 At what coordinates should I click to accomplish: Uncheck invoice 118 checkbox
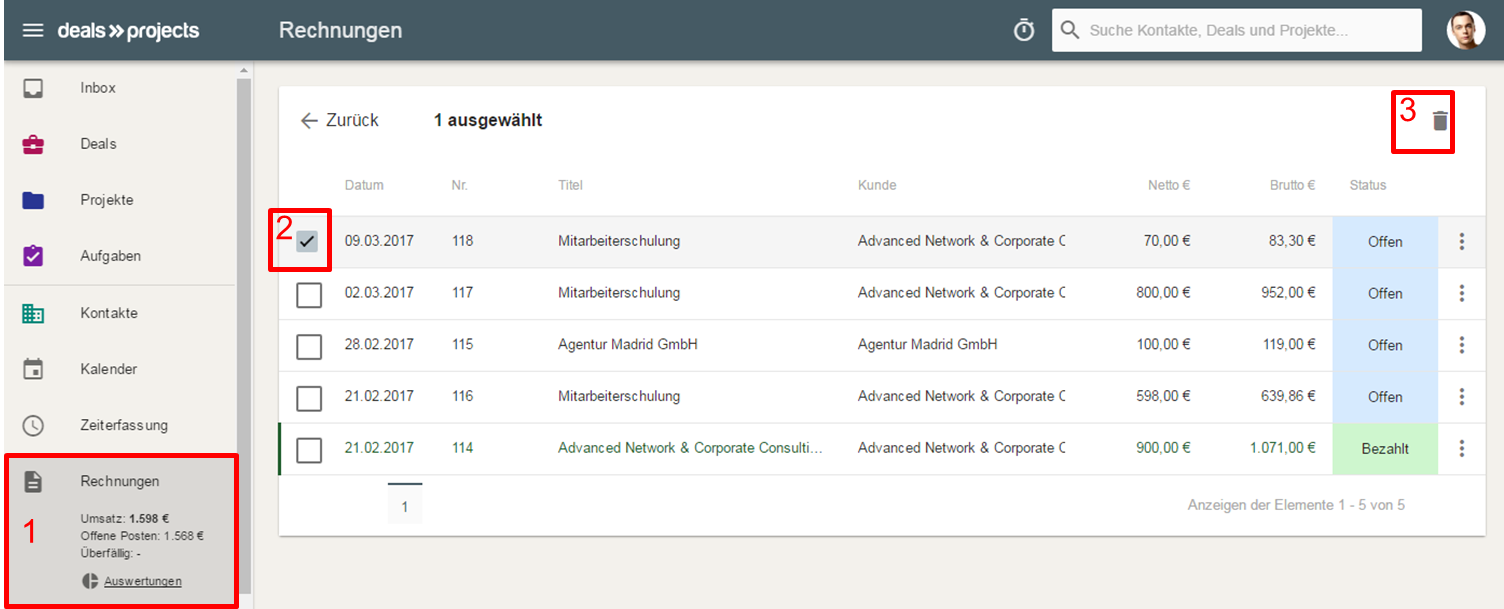[308, 241]
